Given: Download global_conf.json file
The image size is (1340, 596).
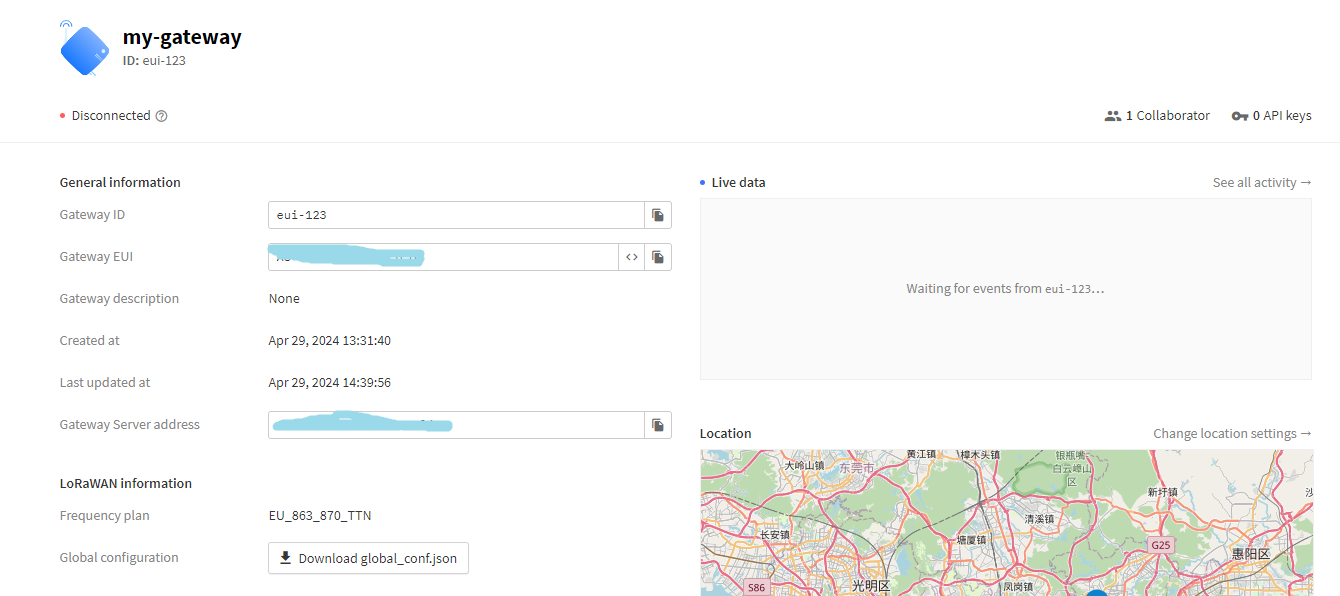Looking at the screenshot, I should [x=368, y=558].
